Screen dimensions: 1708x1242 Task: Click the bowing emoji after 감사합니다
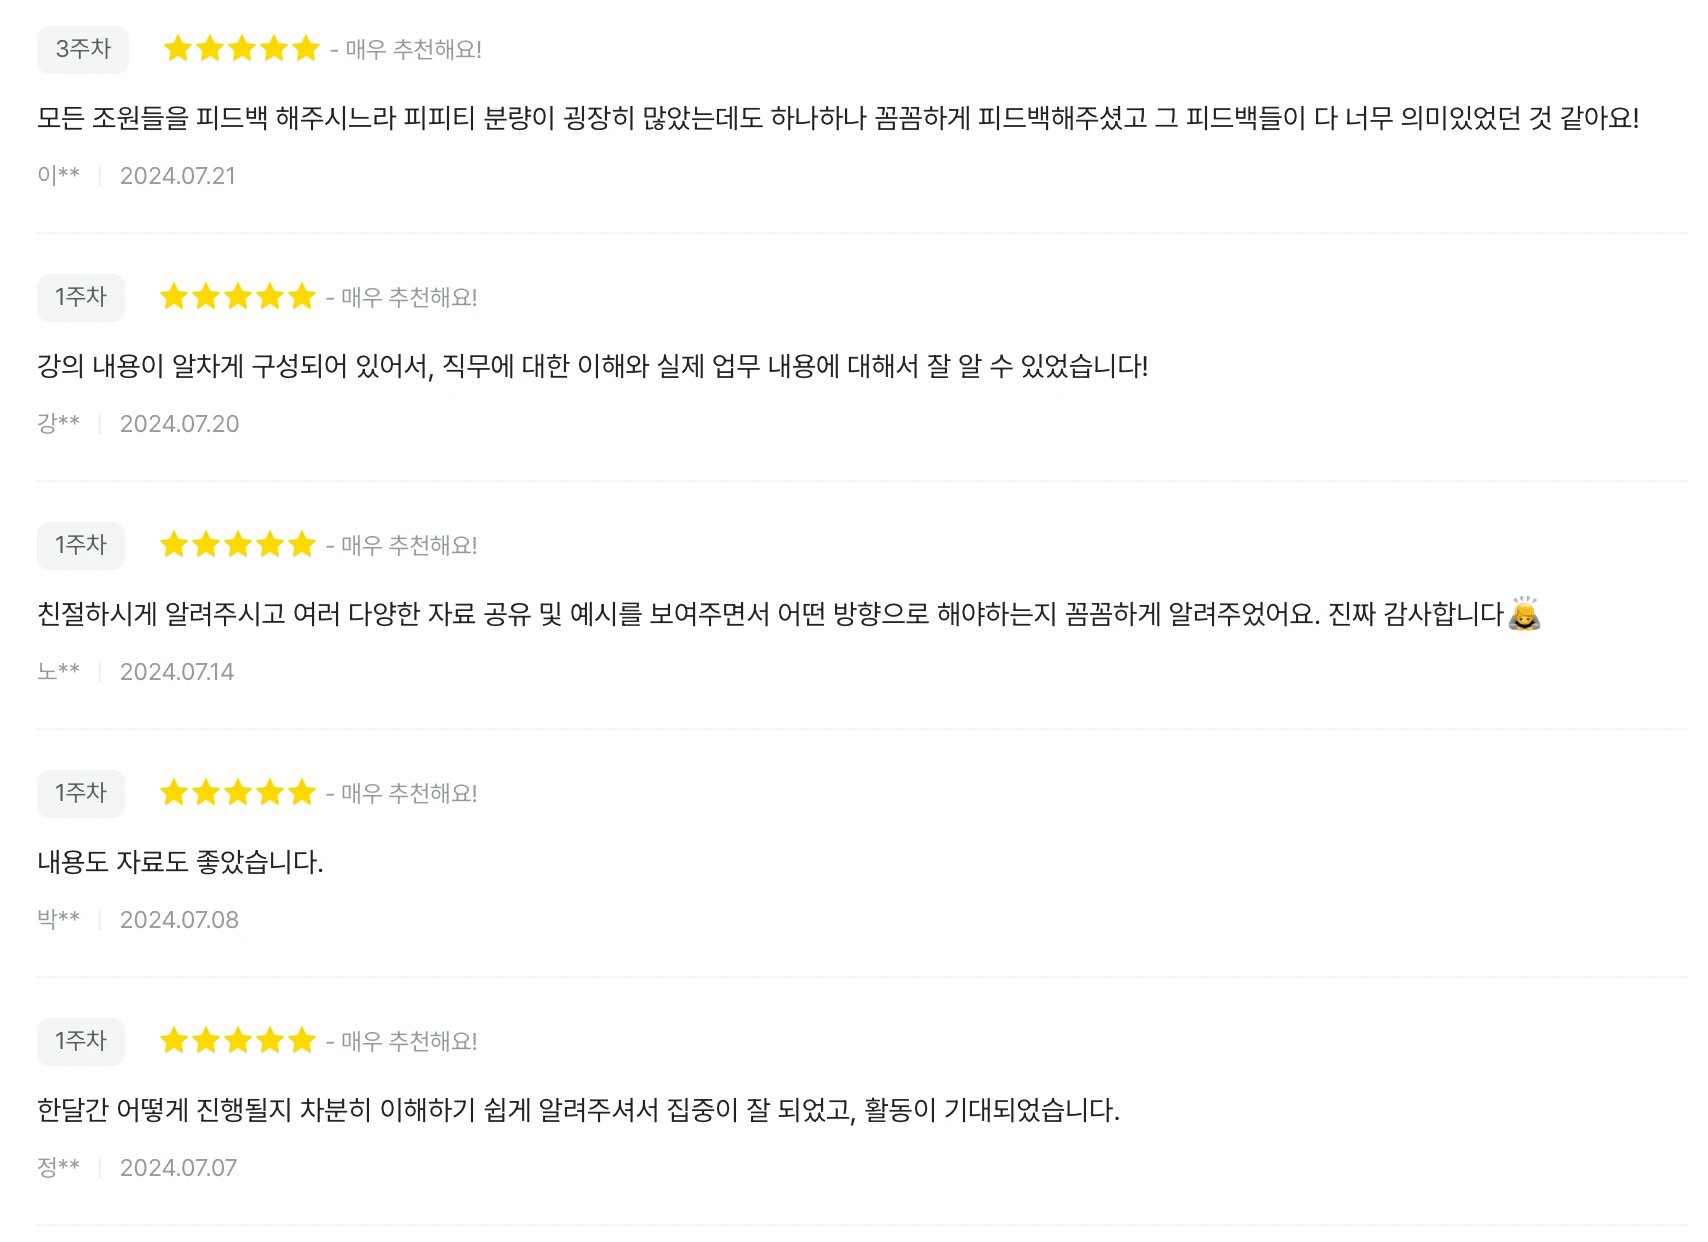pyautogui.click(x=1525, y=613)
